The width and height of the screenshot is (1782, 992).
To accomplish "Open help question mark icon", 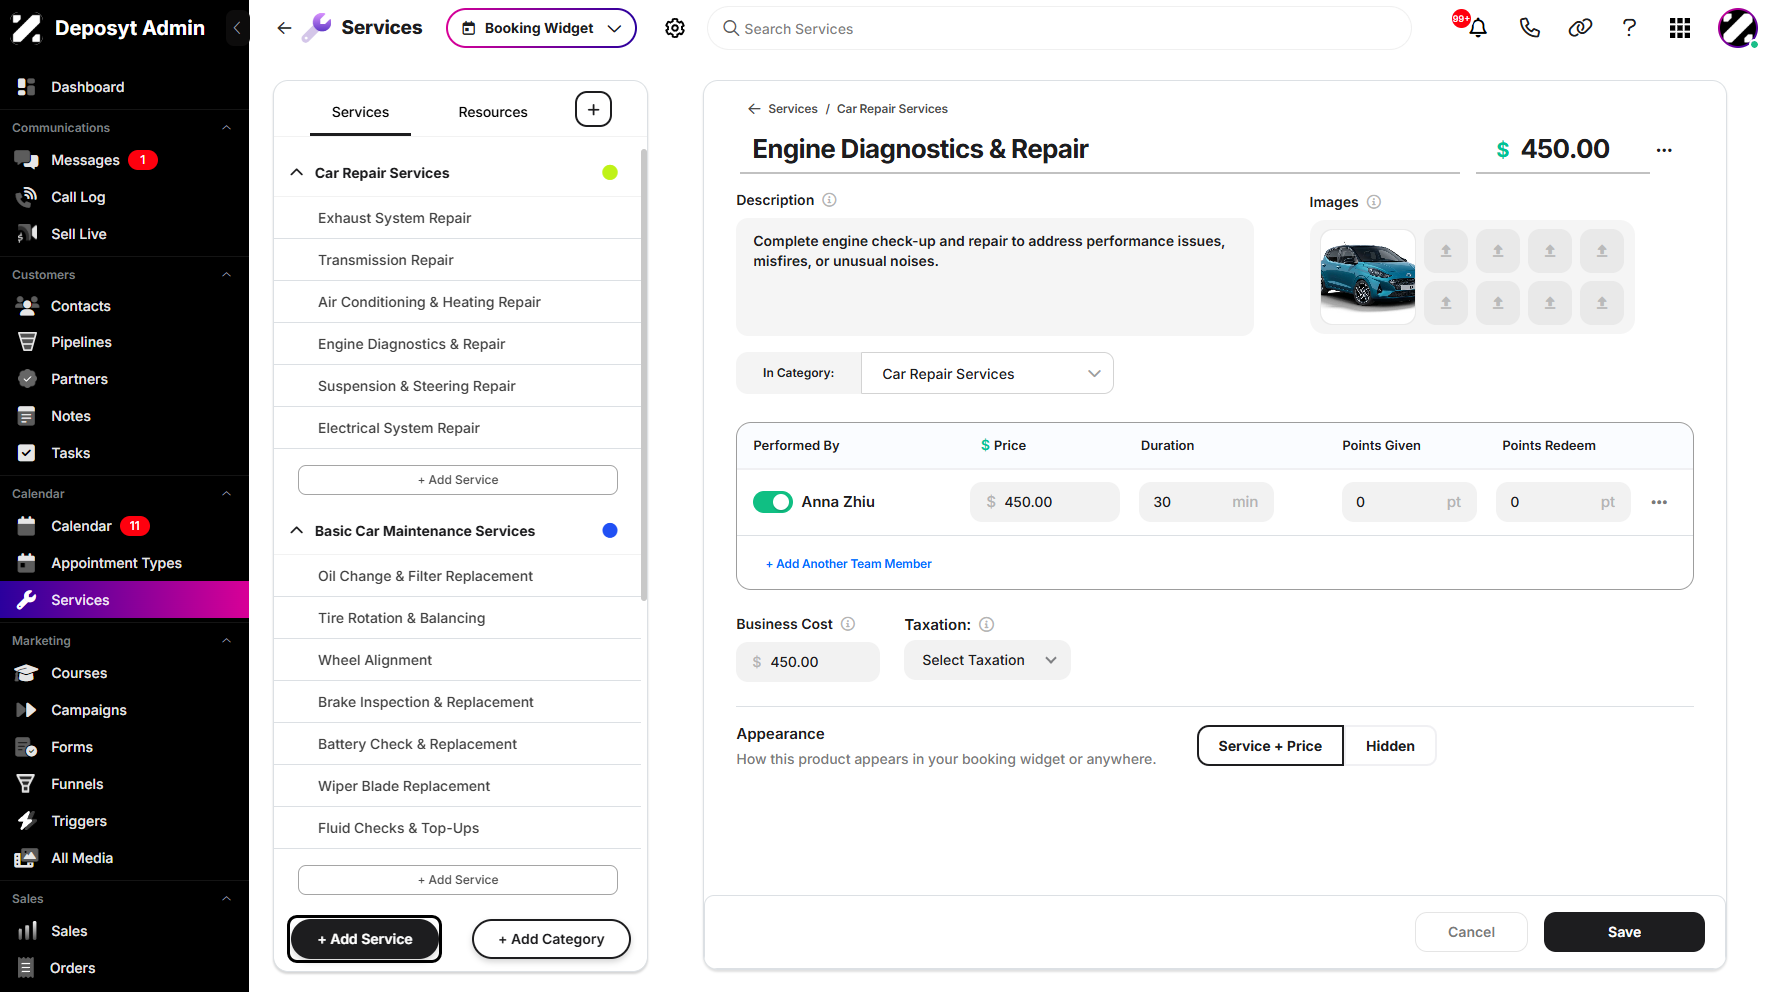I will tap(1629, 28).
